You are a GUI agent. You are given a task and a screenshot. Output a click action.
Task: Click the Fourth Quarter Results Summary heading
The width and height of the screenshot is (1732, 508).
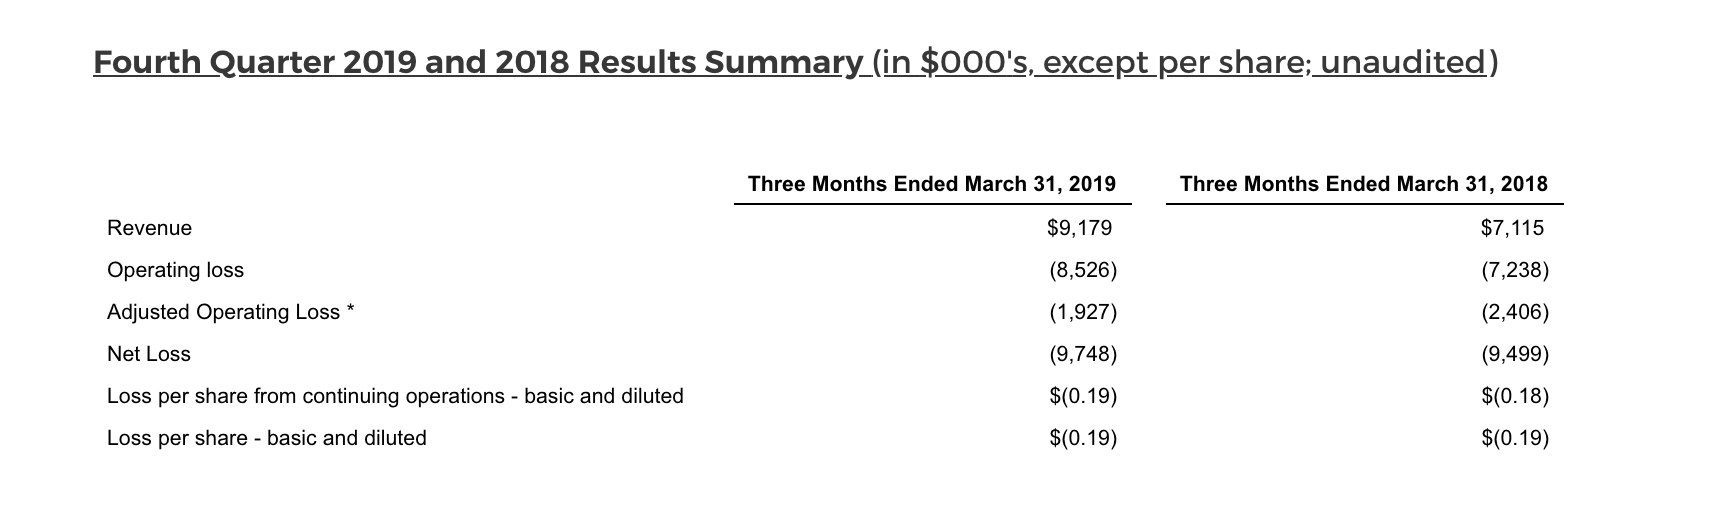tap(477, 63)
